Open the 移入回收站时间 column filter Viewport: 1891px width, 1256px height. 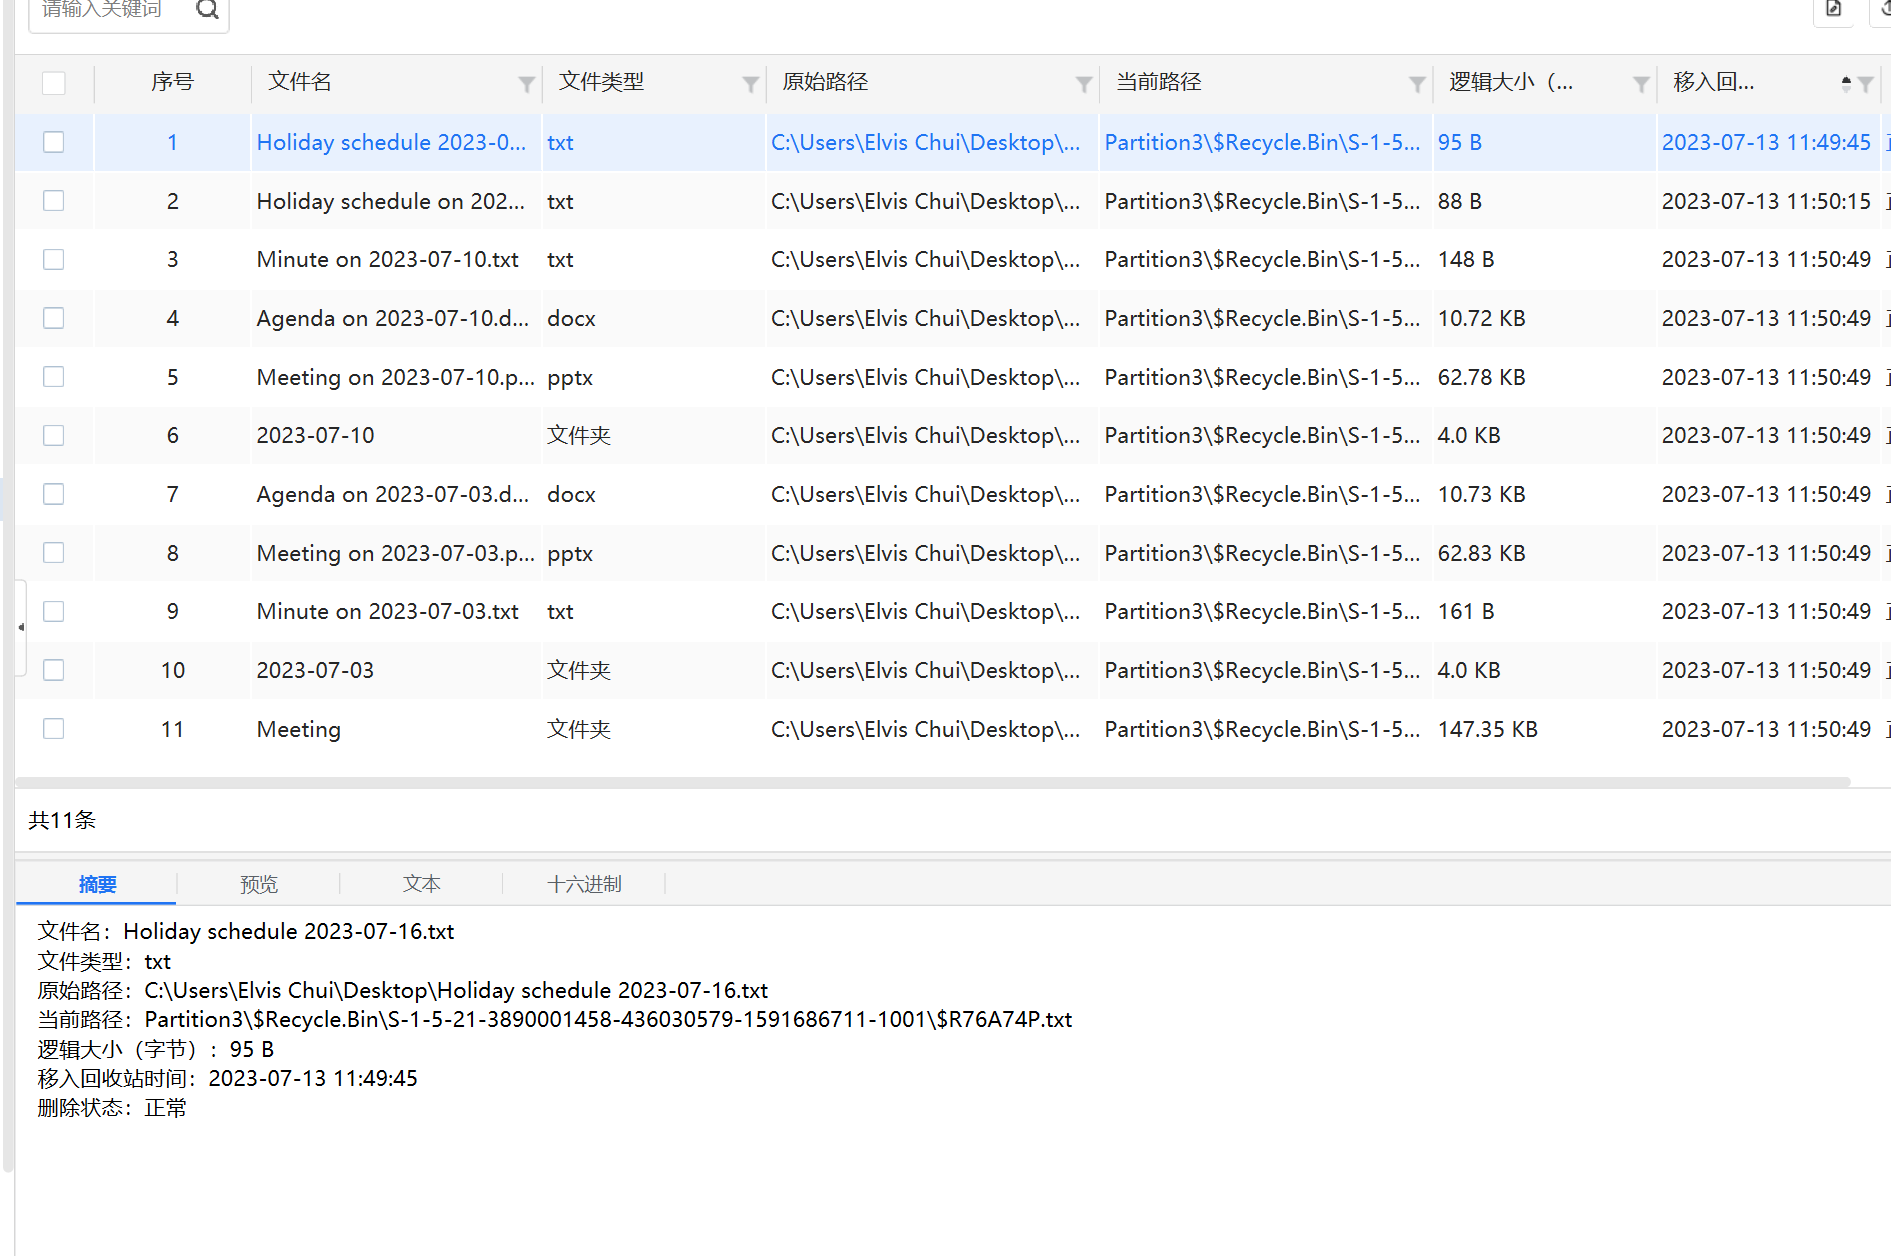pos(1866,84)
